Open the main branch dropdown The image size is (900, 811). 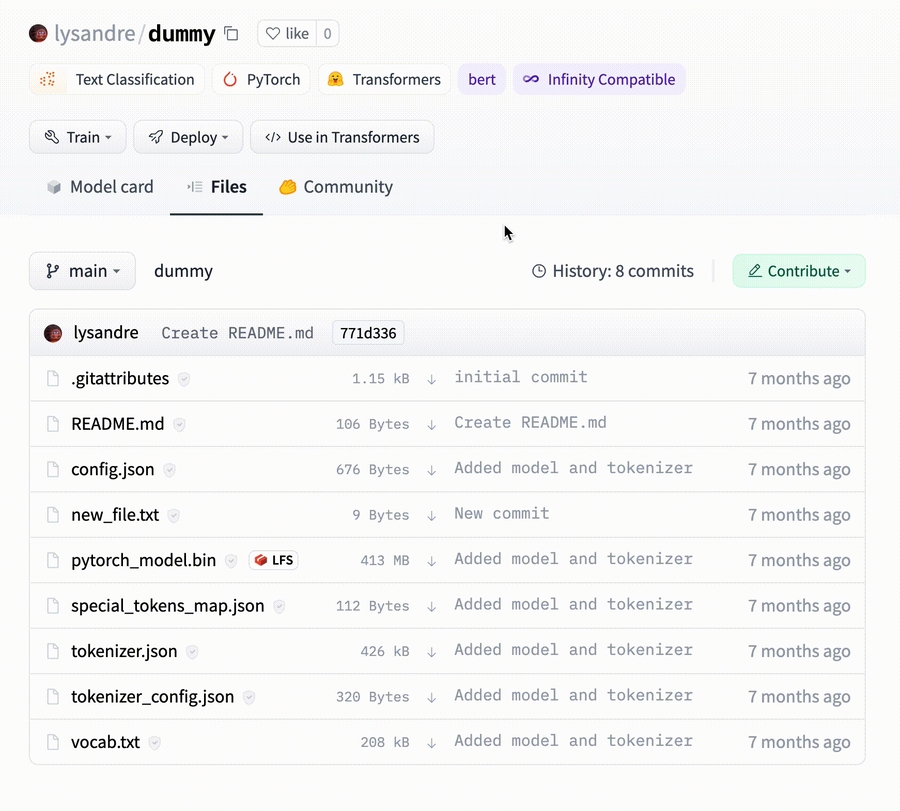pos(82,271)
